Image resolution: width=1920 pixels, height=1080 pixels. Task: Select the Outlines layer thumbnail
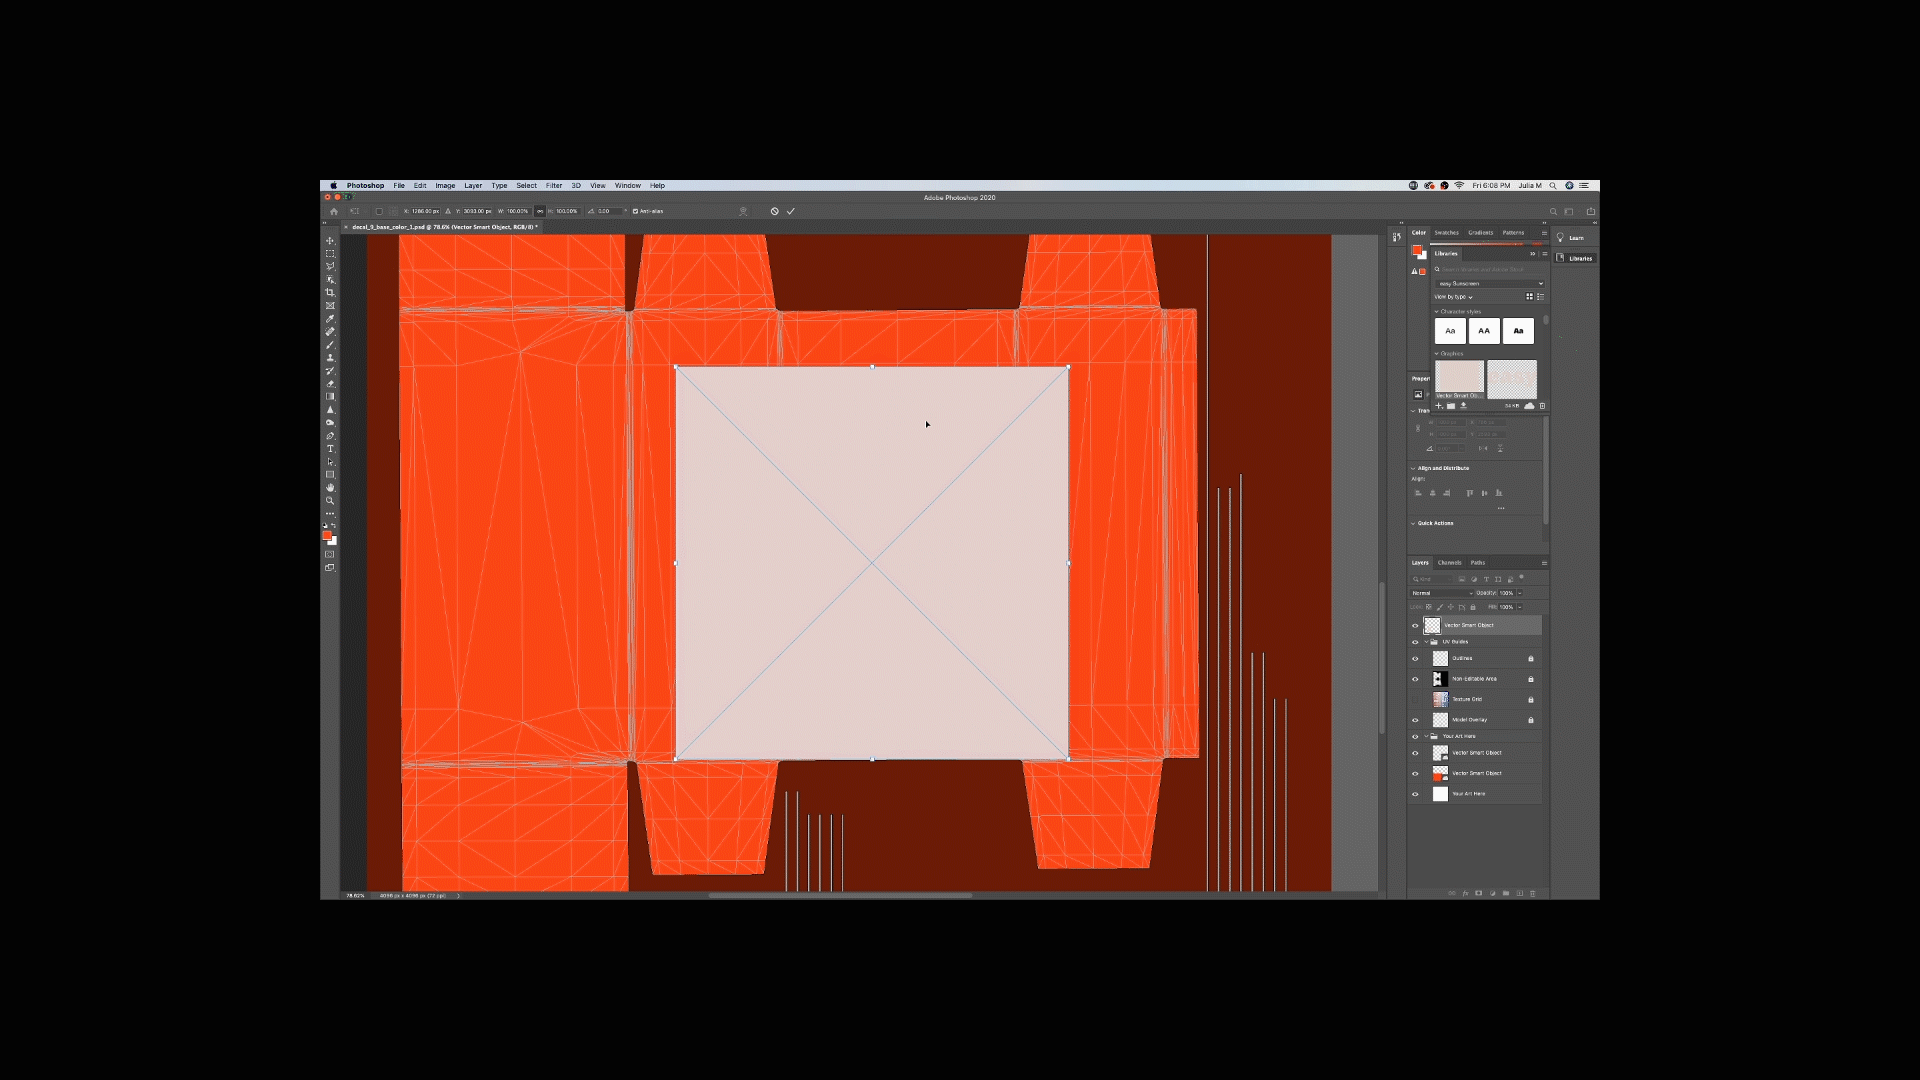[1440, 659]
